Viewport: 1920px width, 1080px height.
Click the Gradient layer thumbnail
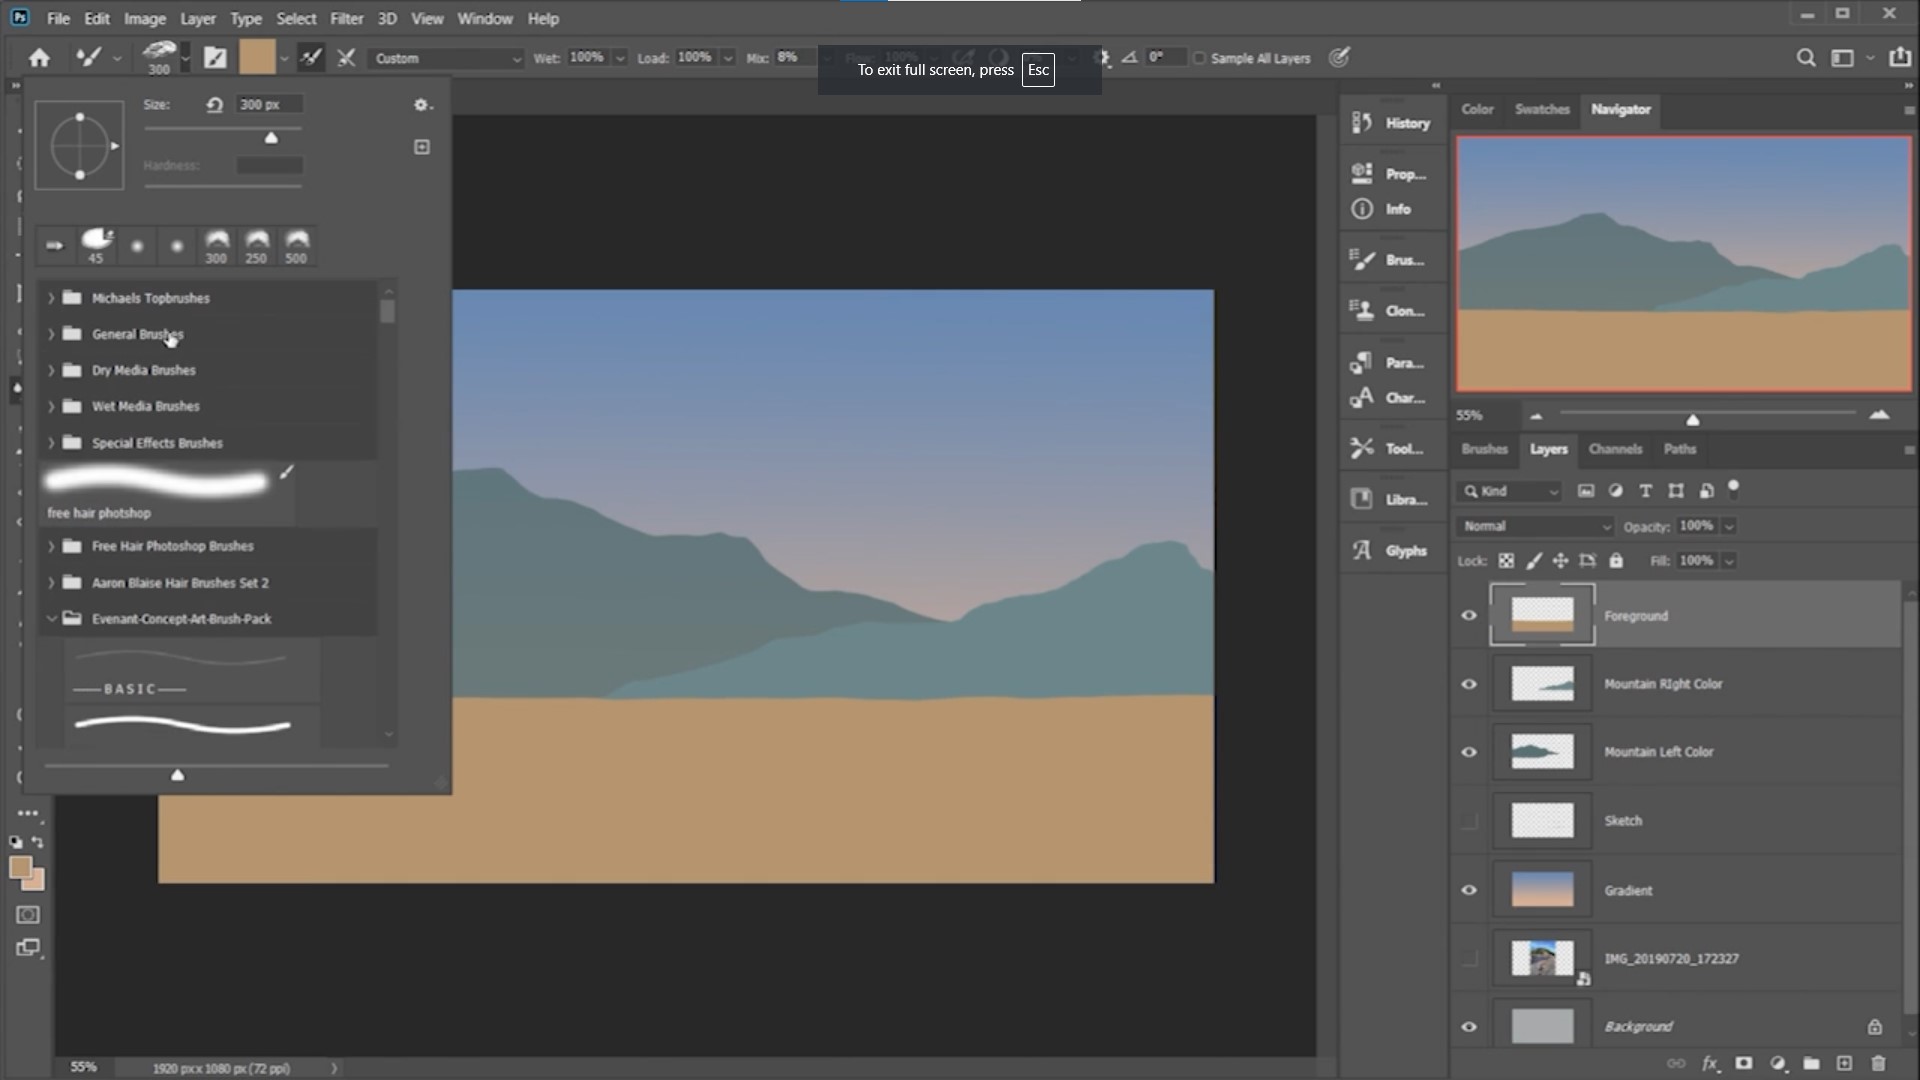pos(1541,889)
